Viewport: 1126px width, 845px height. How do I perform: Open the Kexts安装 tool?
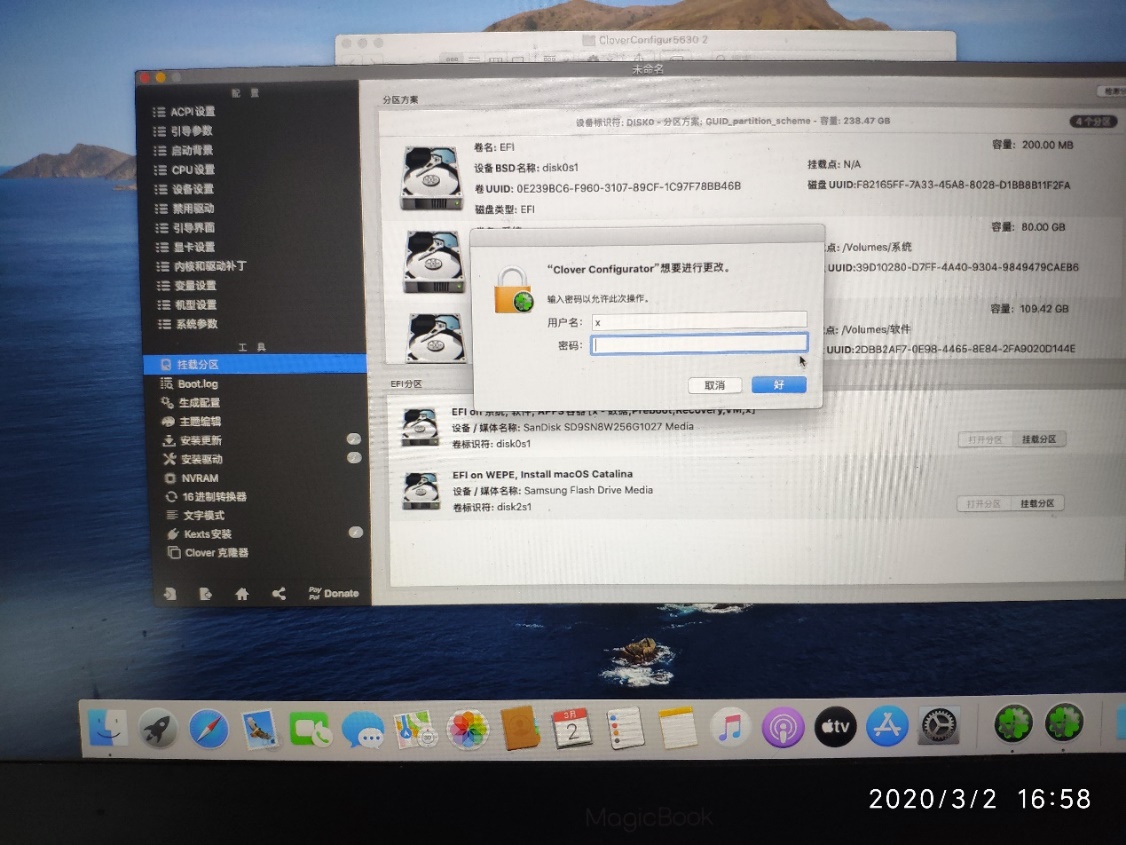tap(199, 534)
